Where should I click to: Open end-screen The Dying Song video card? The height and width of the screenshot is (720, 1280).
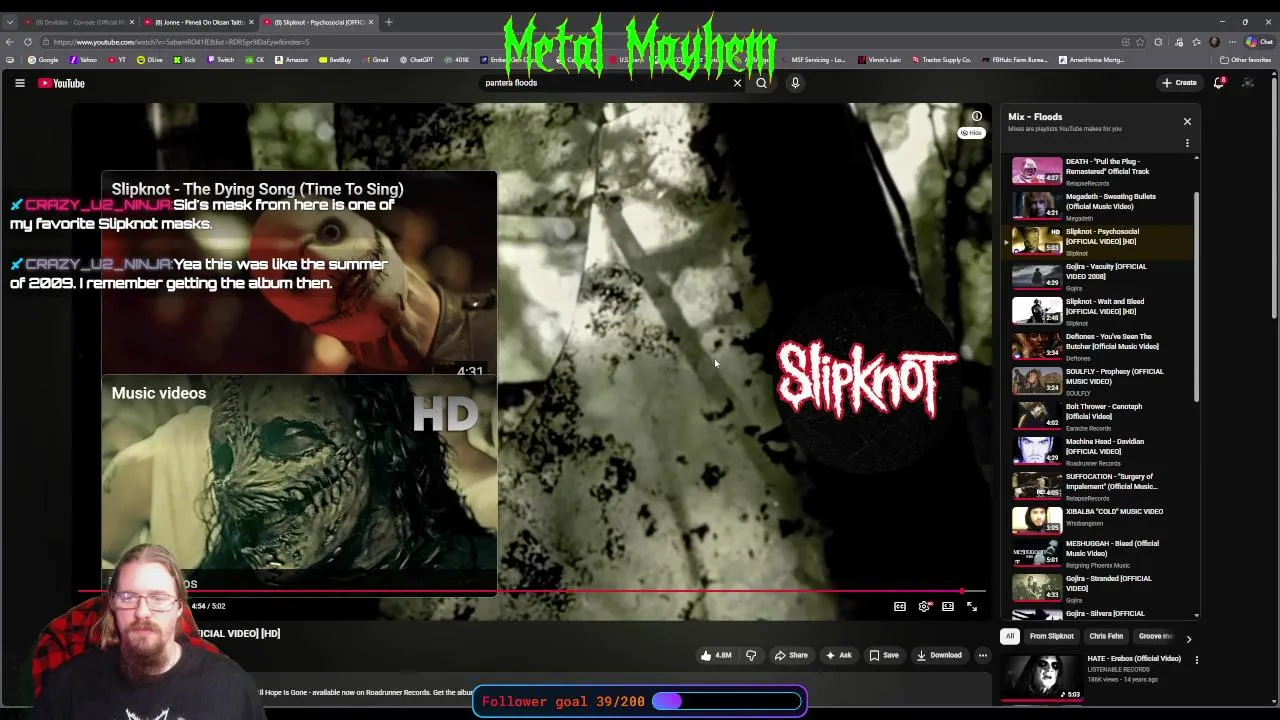pyautogui.click(x=299, y=273)
